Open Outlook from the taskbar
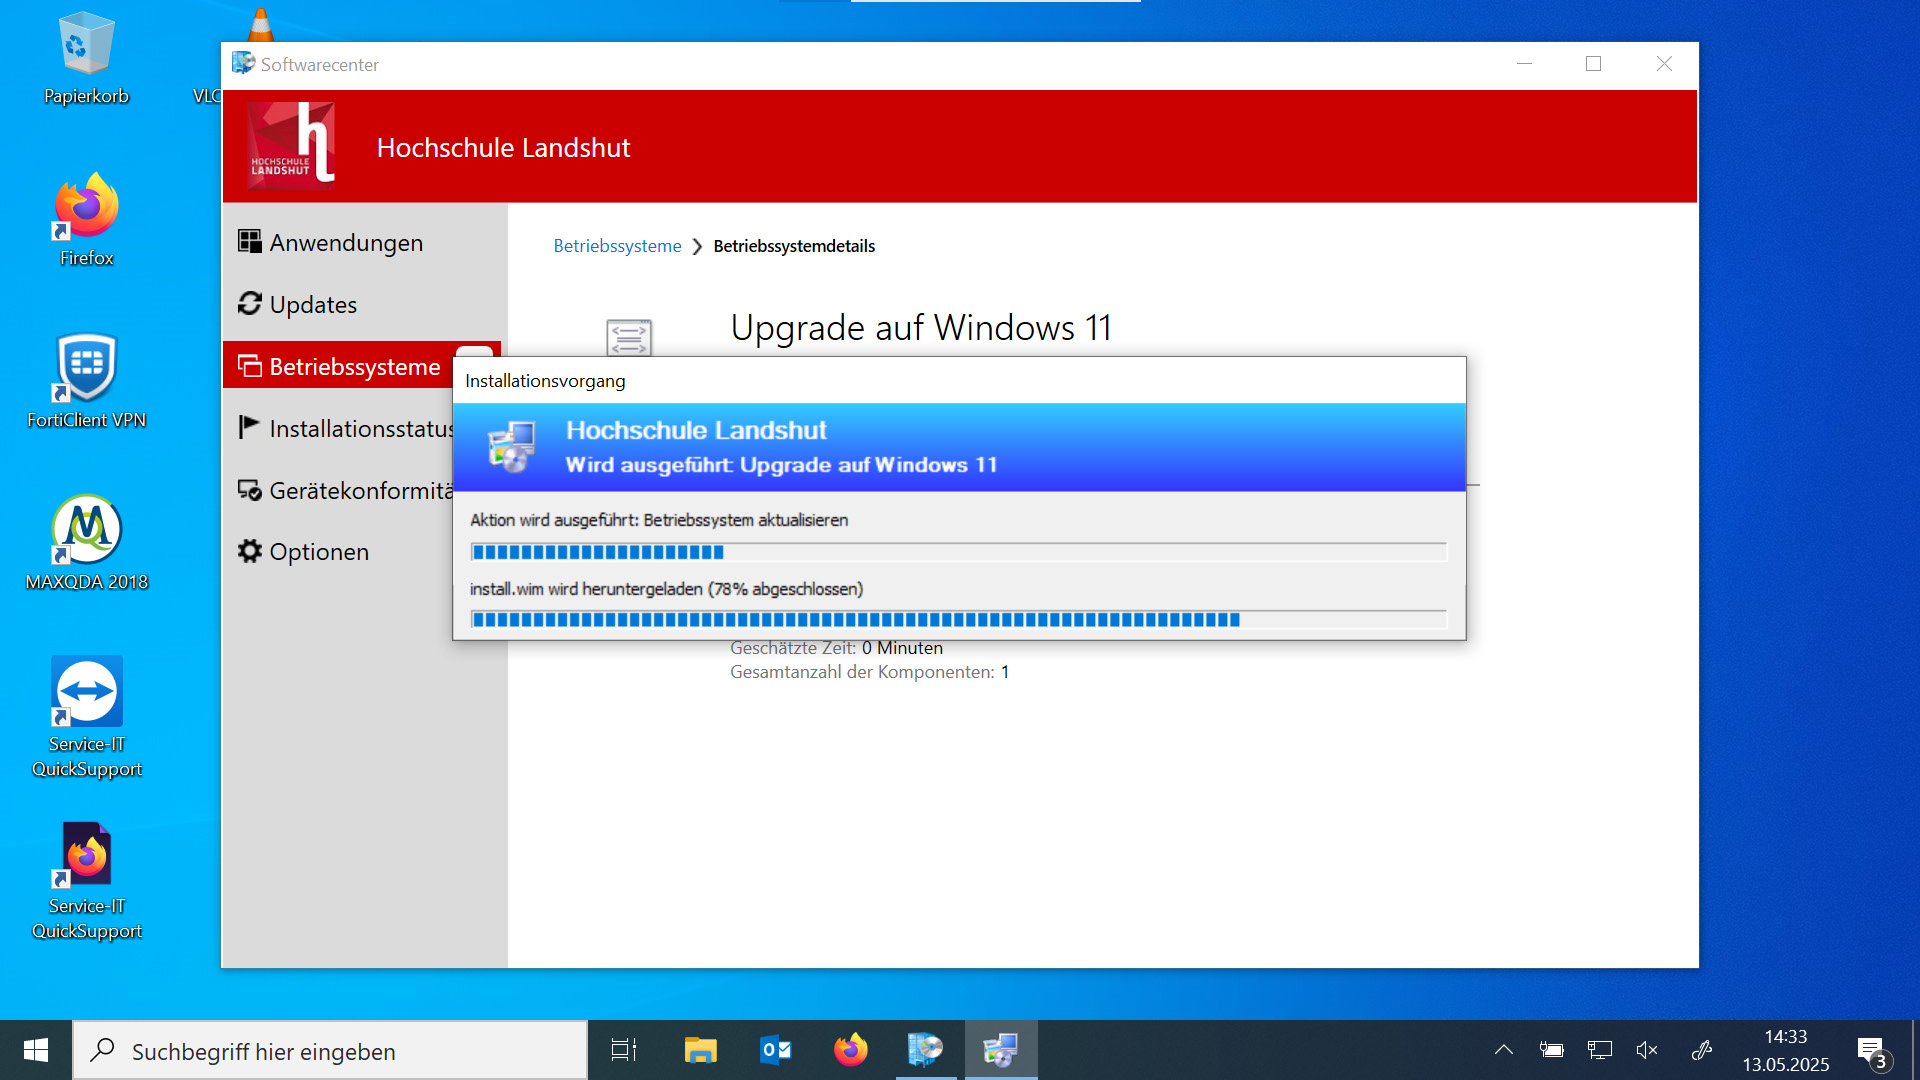The image size is (1920, 1080). click(775, 1050)
